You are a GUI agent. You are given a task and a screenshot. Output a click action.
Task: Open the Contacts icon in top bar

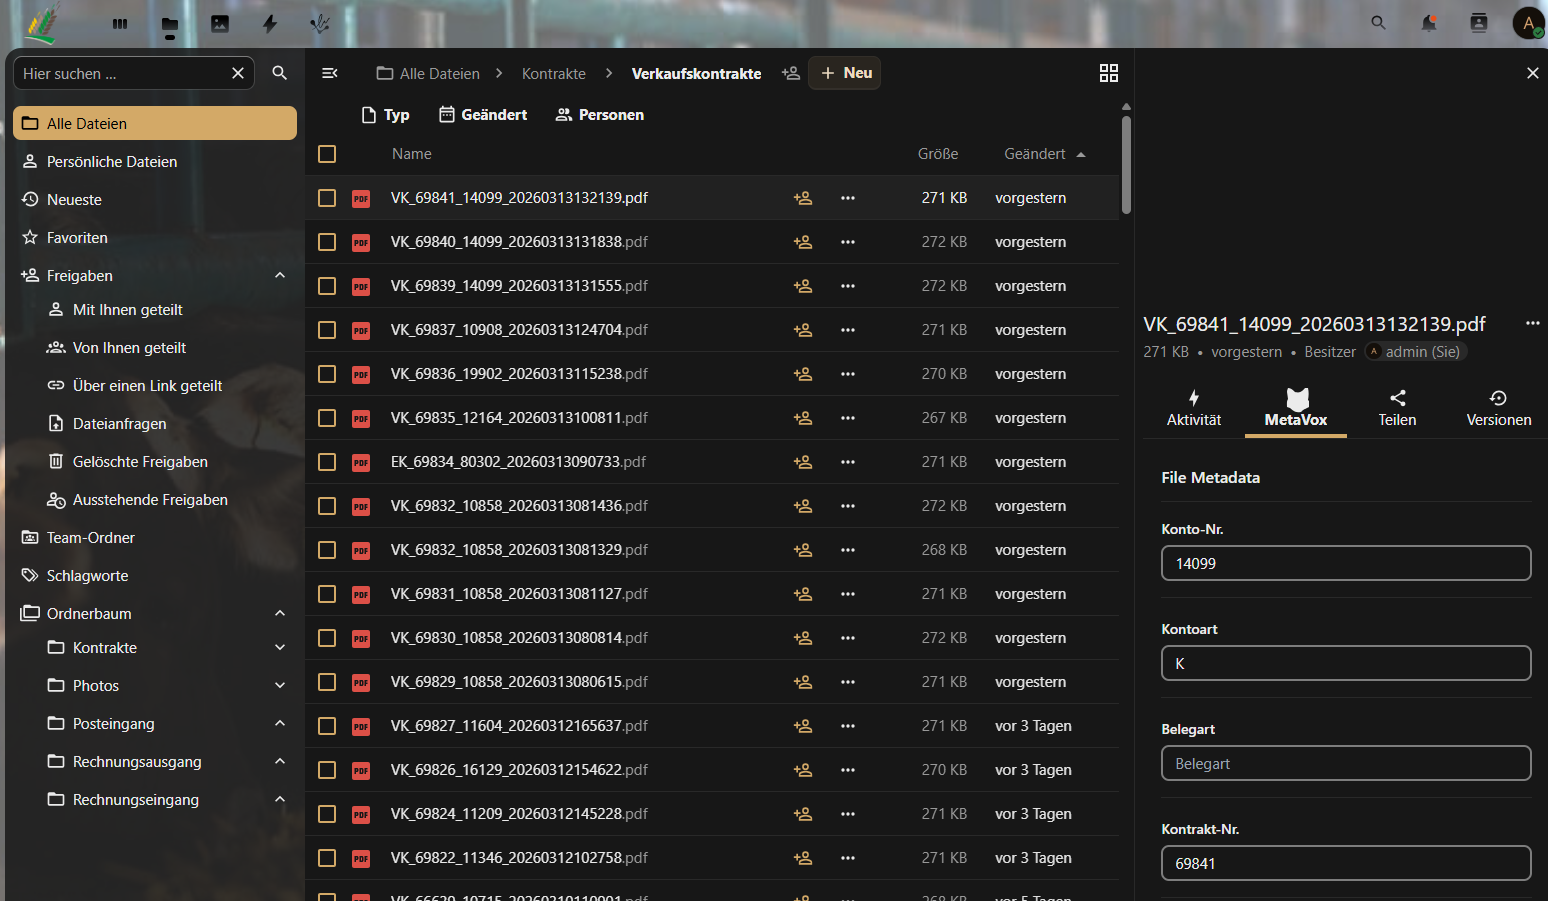(x=1479, y=23)
